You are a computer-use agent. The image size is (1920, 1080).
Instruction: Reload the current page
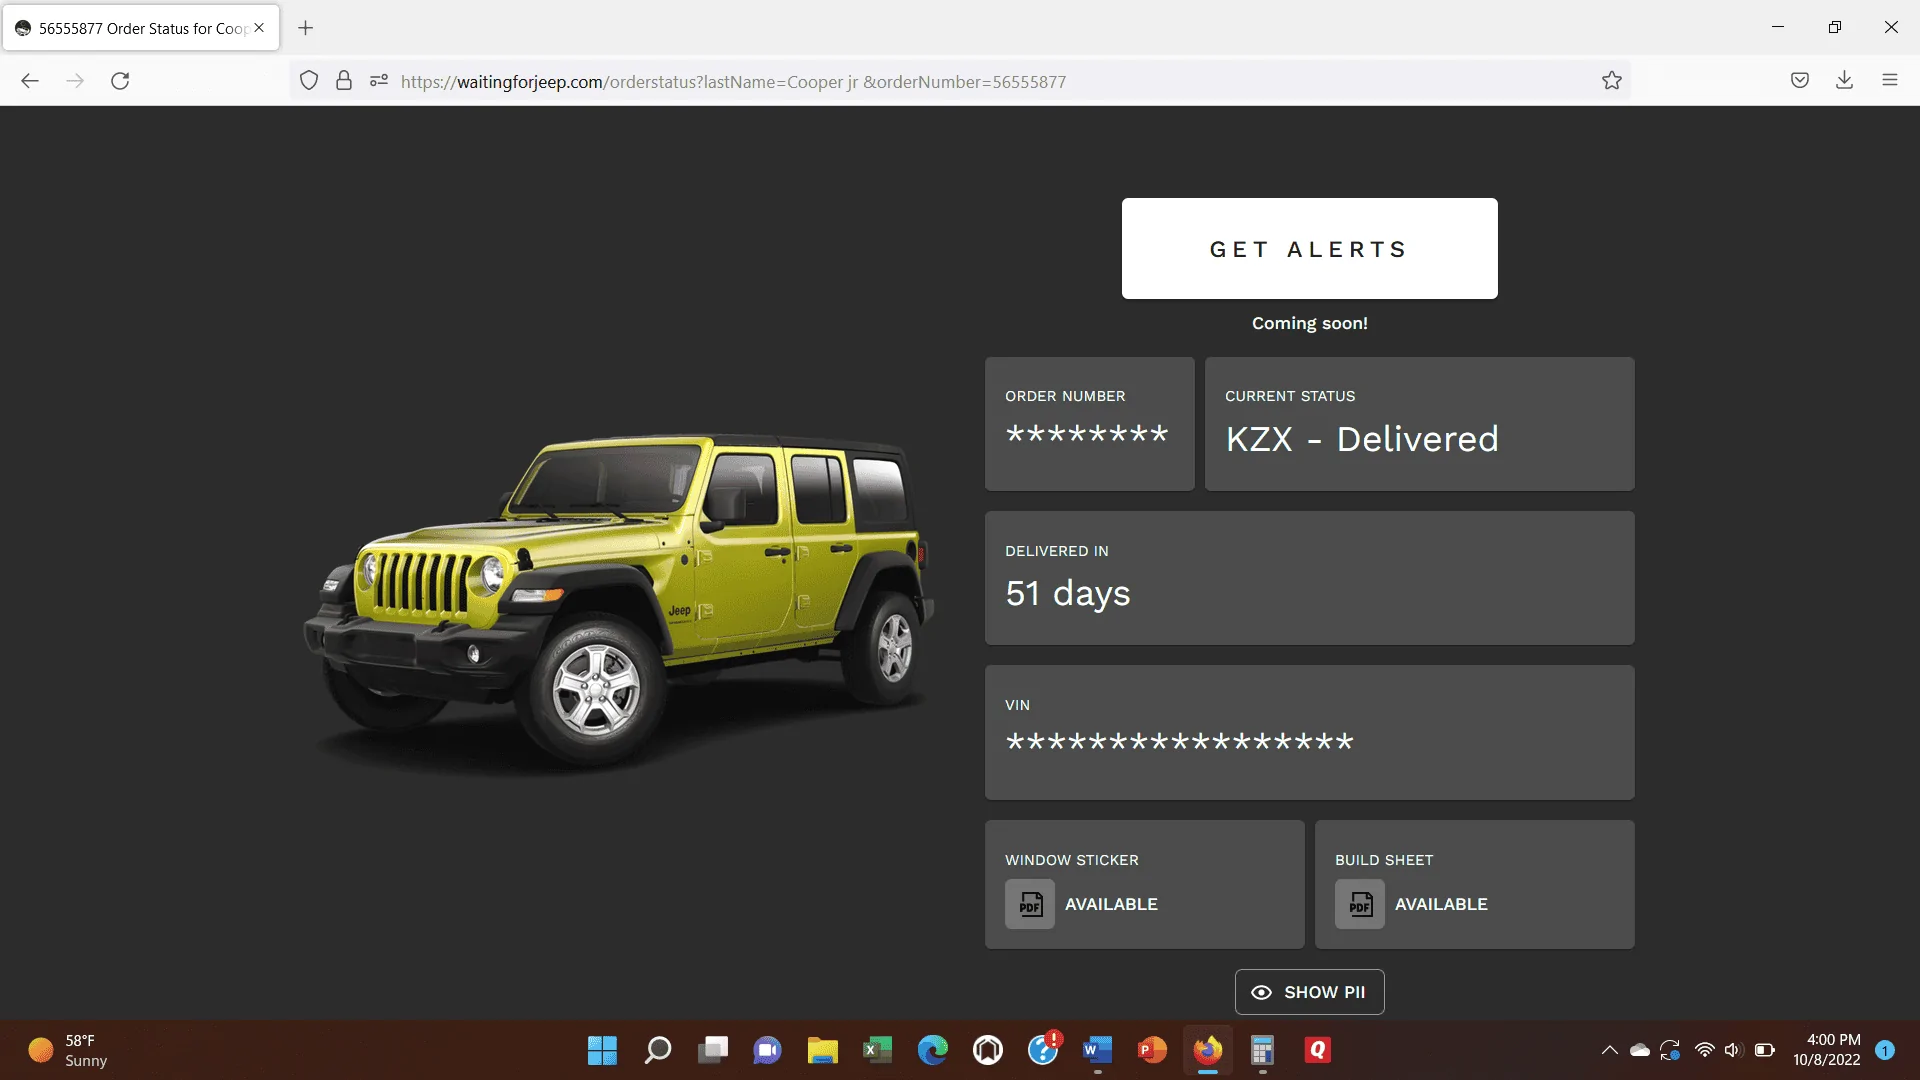click(120, 81)
